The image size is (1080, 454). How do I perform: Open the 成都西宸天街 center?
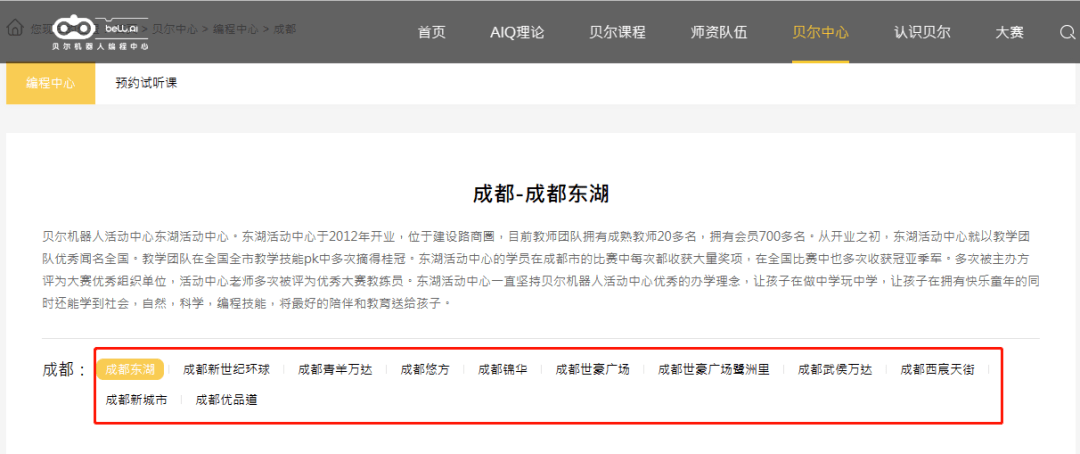click(937, 370)
